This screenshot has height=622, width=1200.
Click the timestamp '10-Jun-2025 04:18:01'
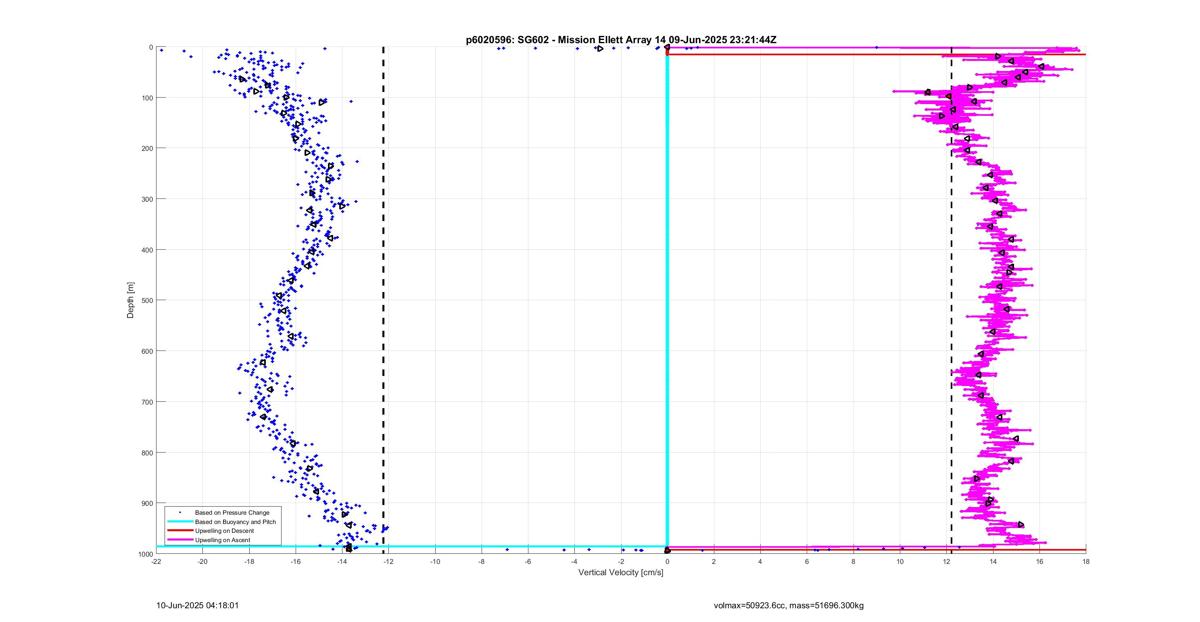click(x=198, y=605)
